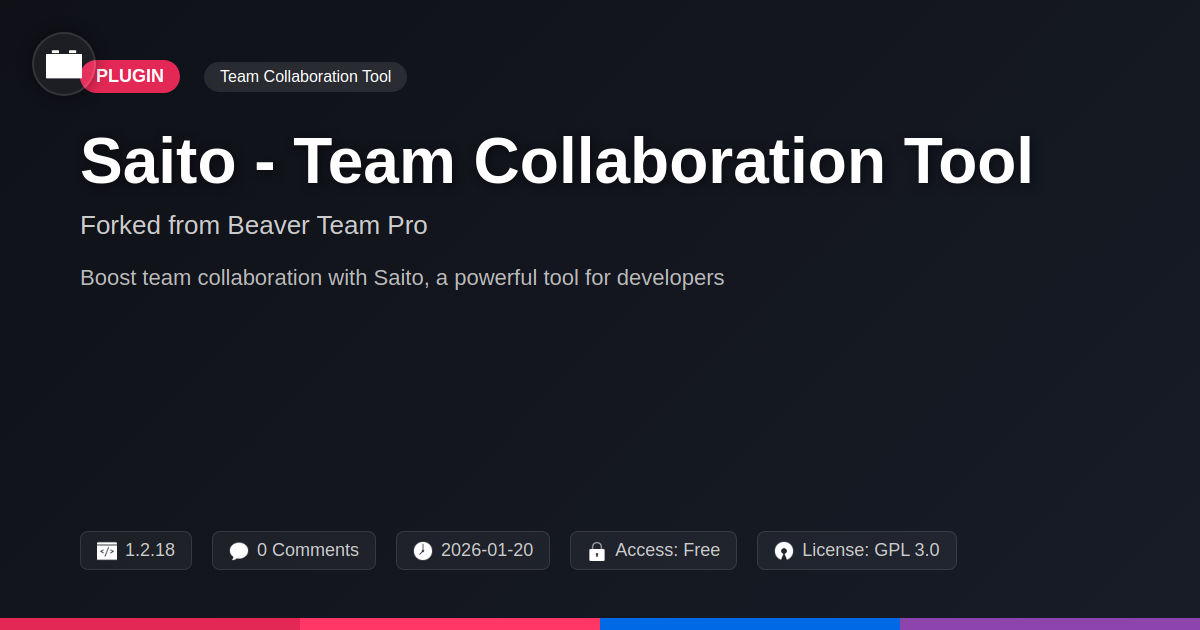
Task: Click the crimson color bar segment
Action: coord(150,624)
